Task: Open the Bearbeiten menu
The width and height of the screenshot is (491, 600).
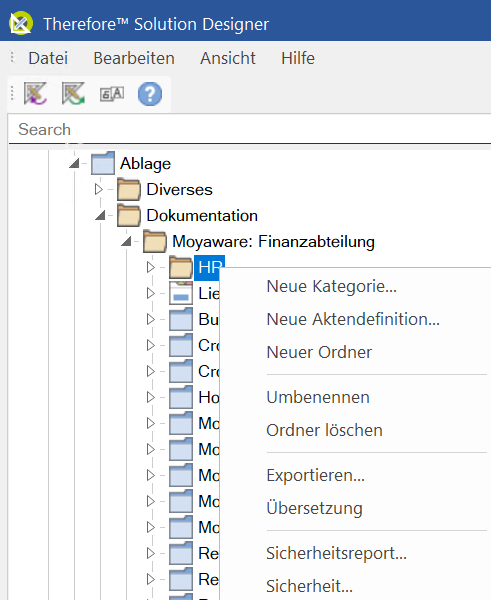Action: pos(134,58)
